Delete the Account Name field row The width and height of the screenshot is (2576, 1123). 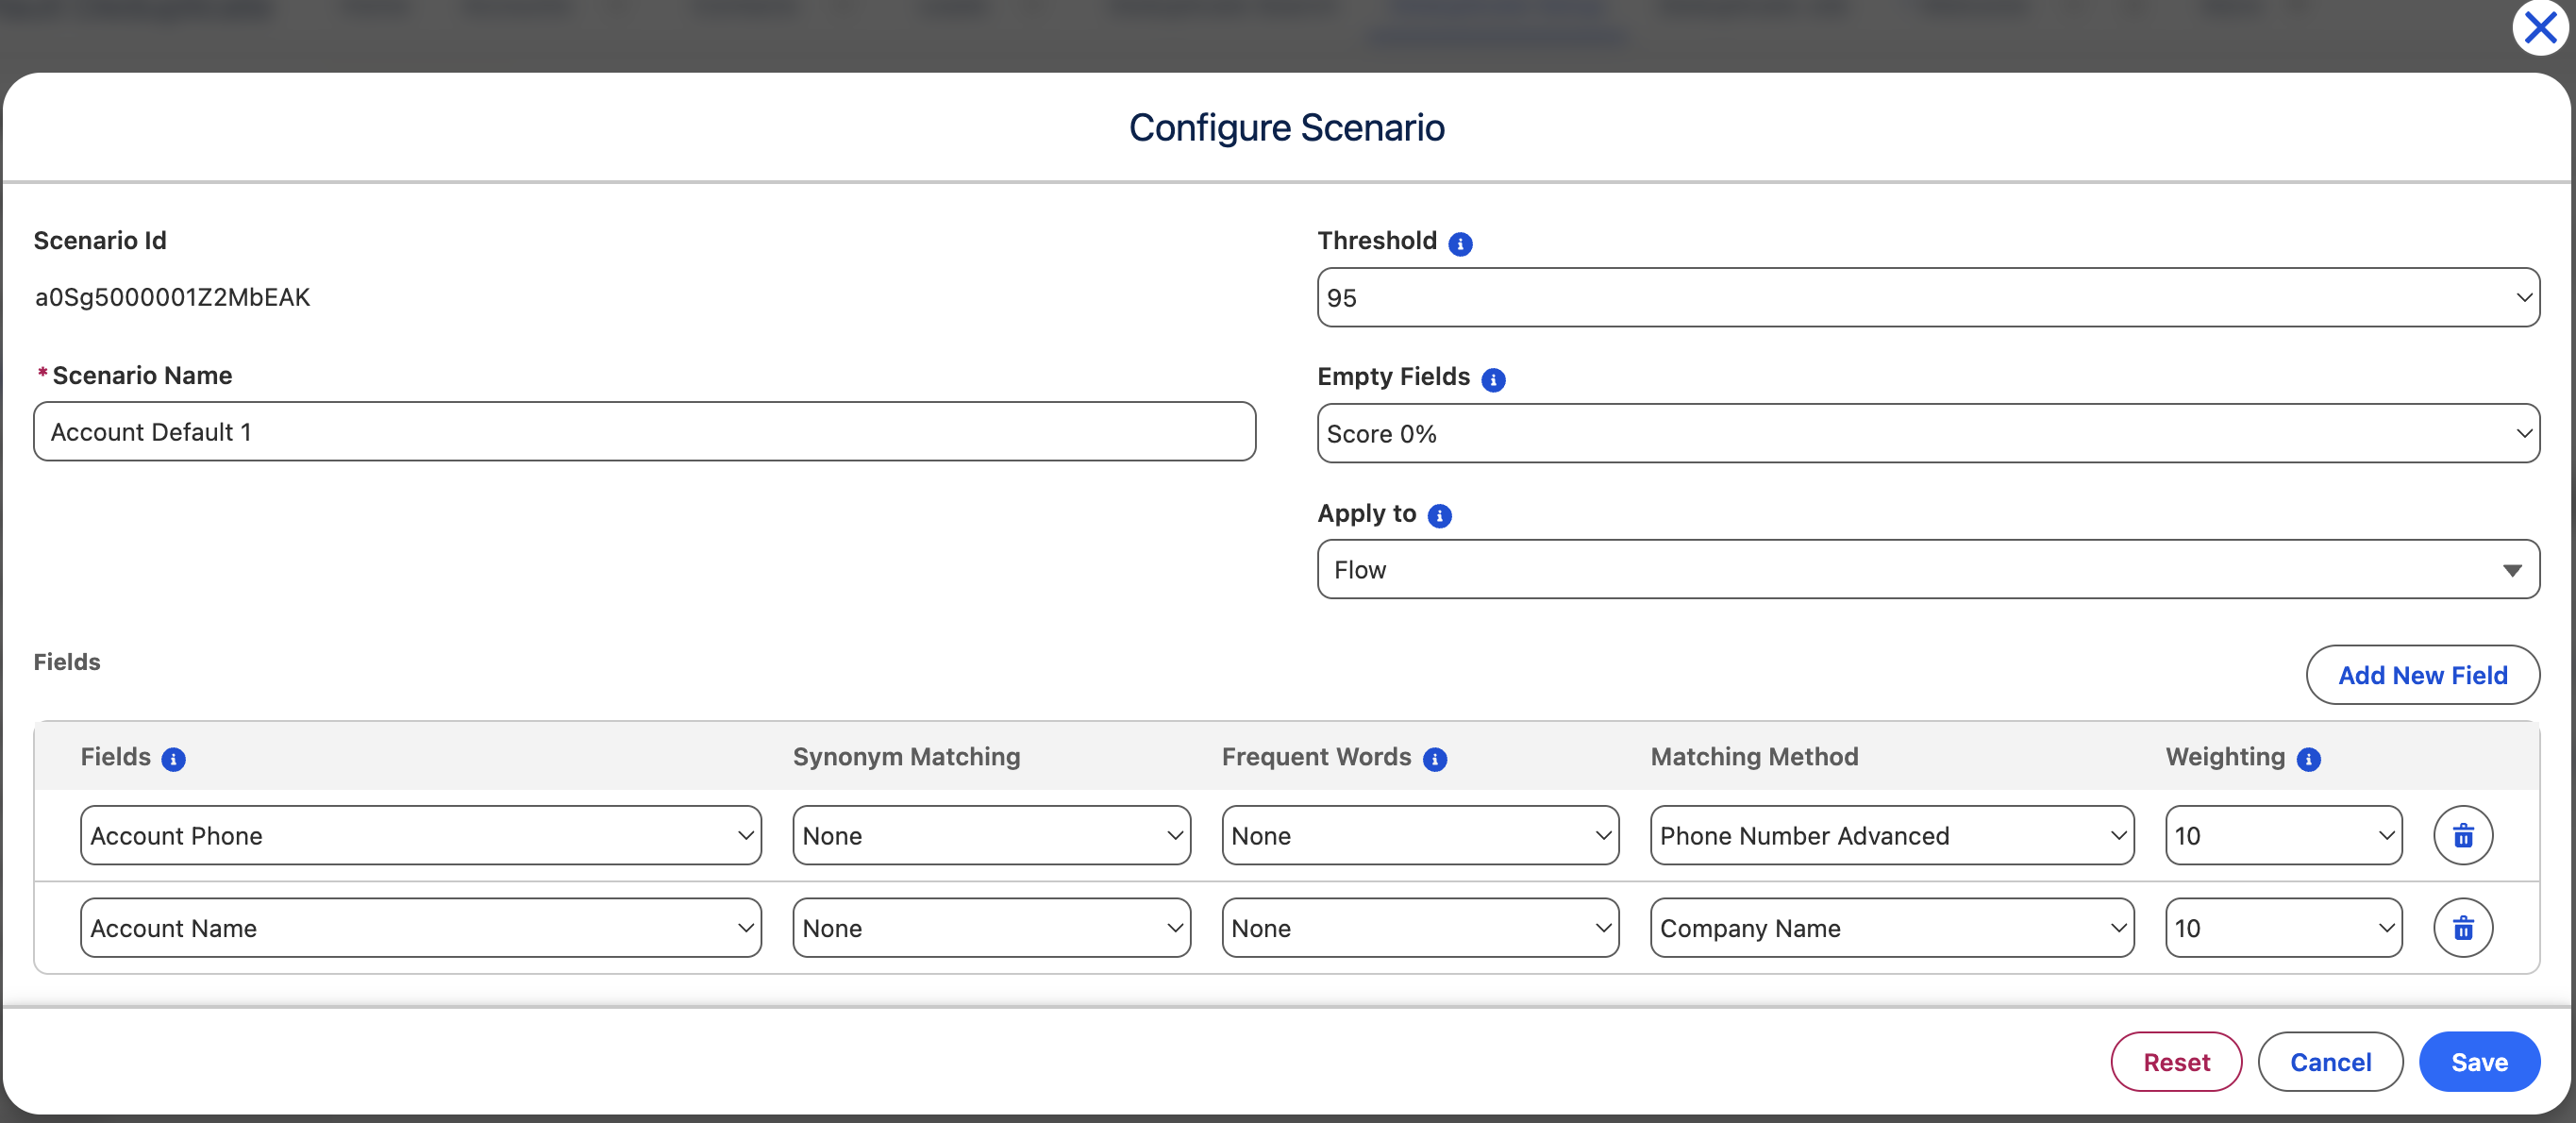(2462, 928)
